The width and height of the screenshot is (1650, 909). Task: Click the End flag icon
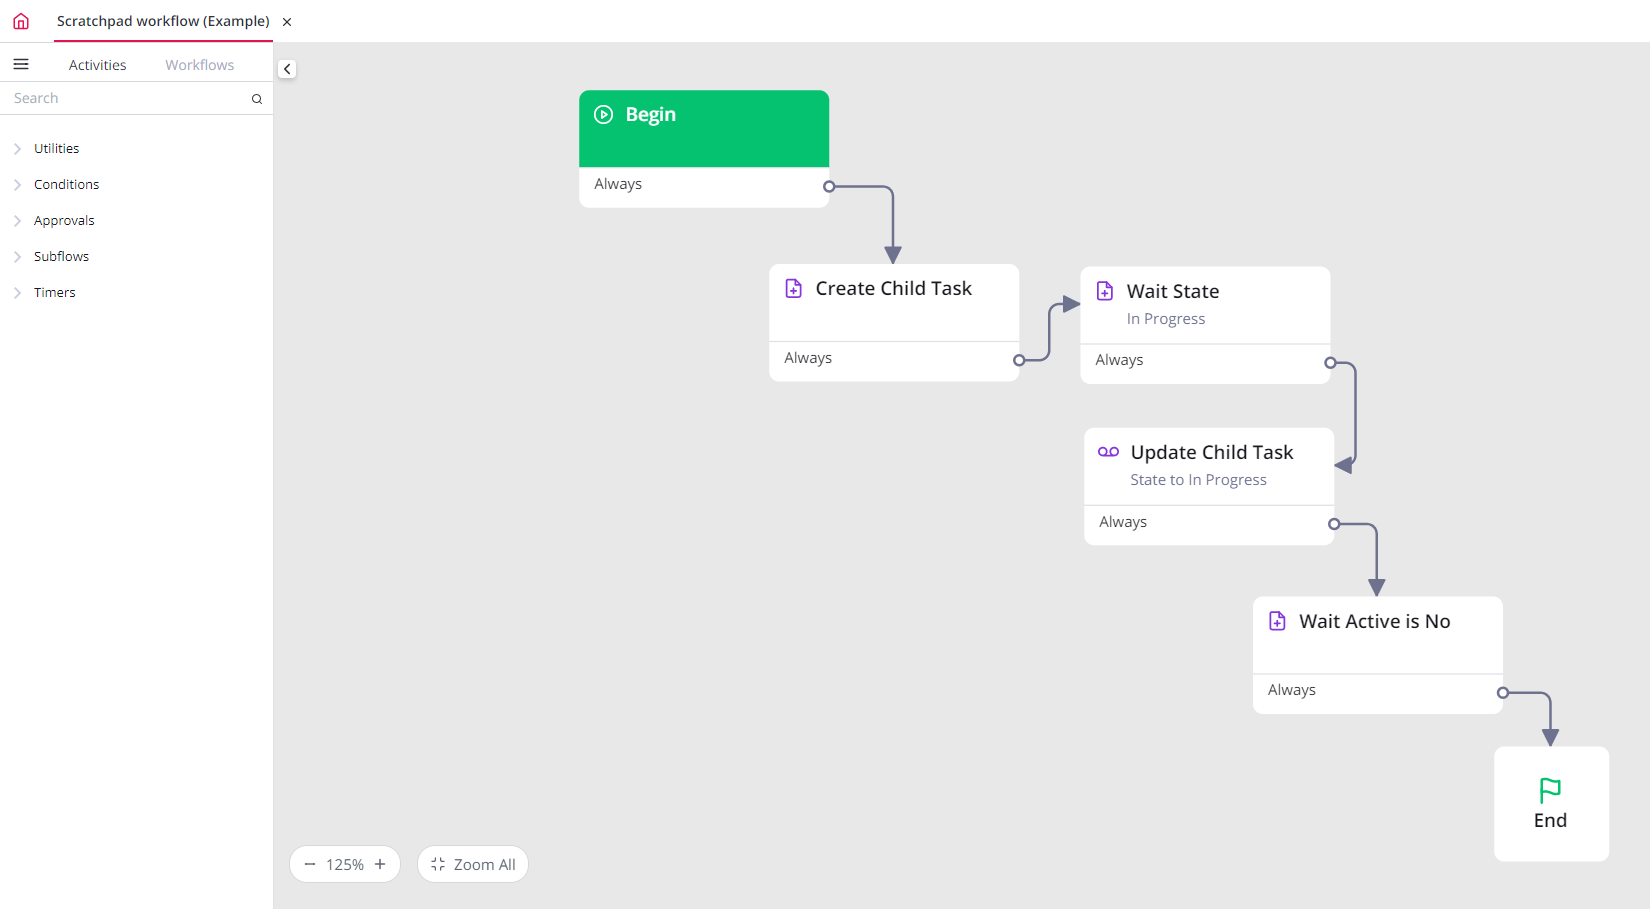[x=1550, y=790]
